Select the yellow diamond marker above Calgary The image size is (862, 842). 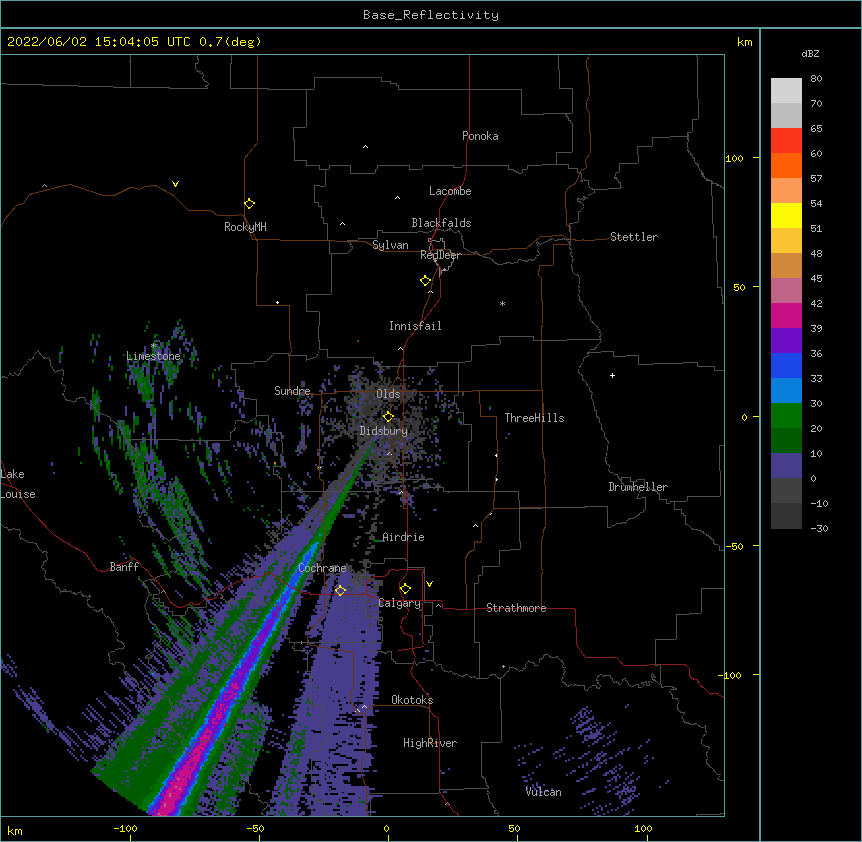pos(405,589)
